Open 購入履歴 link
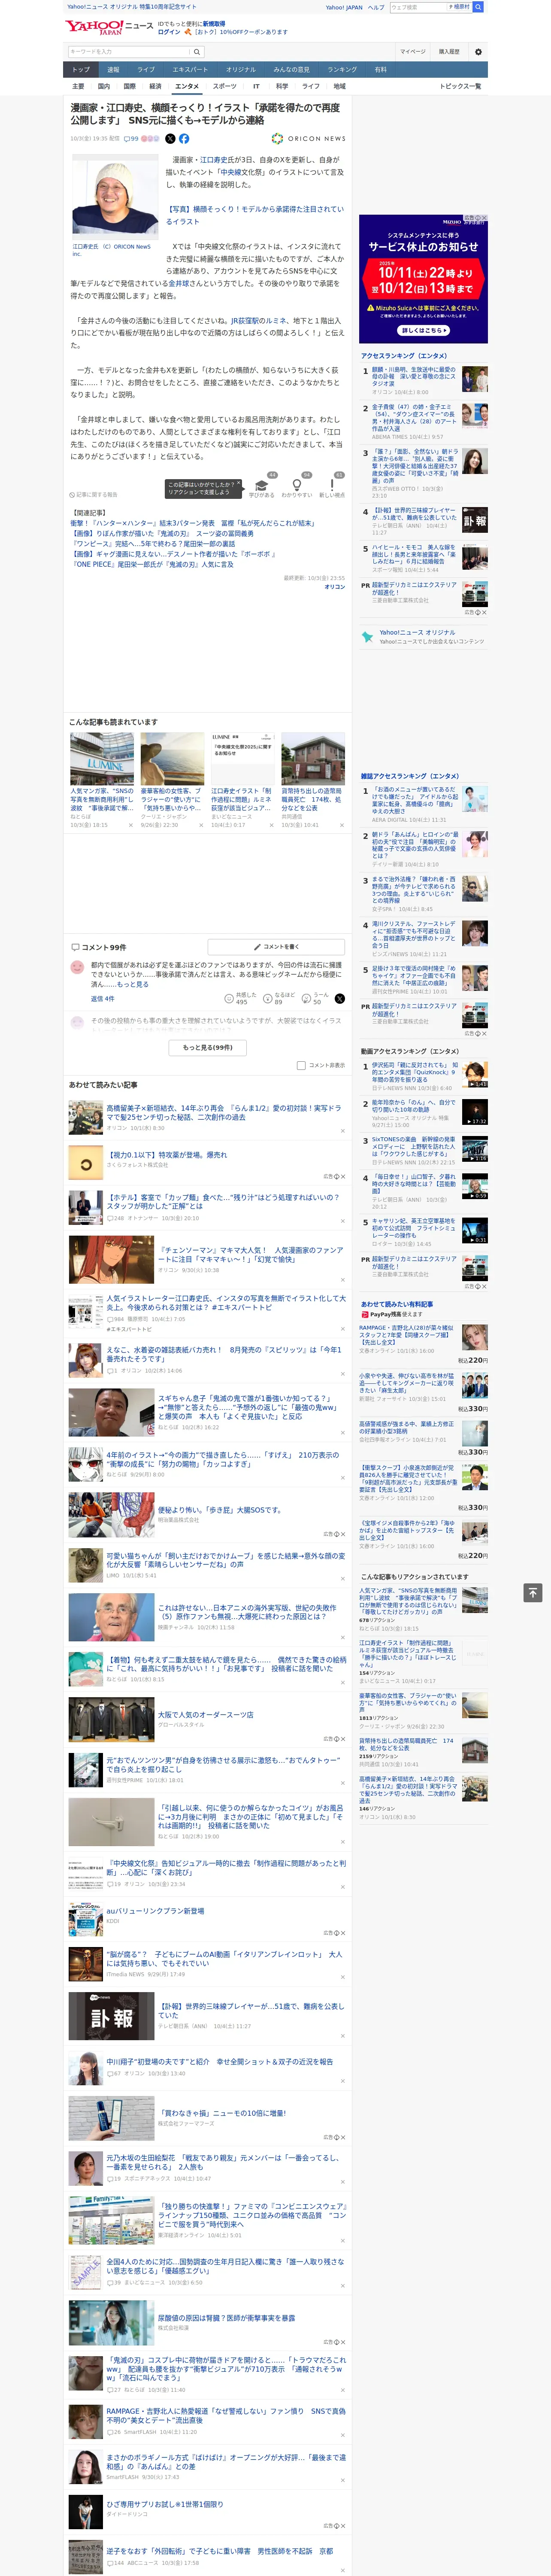 click(x=449, y=52)
